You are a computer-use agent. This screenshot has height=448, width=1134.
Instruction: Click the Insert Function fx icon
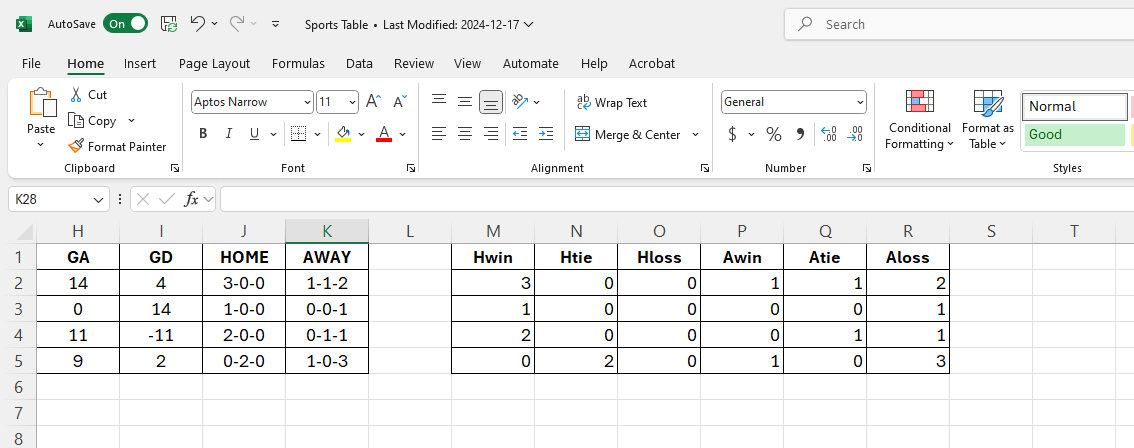(192, 199)
